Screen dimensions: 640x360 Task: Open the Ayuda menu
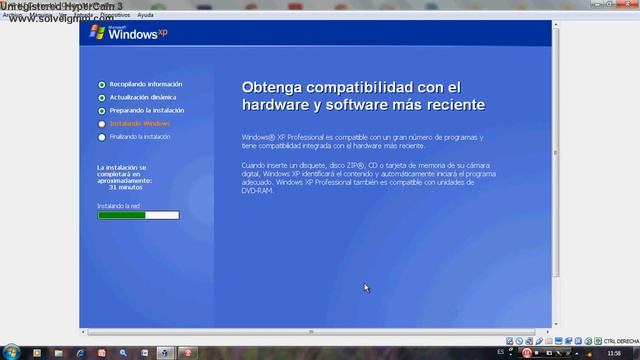tap(145, 15)
